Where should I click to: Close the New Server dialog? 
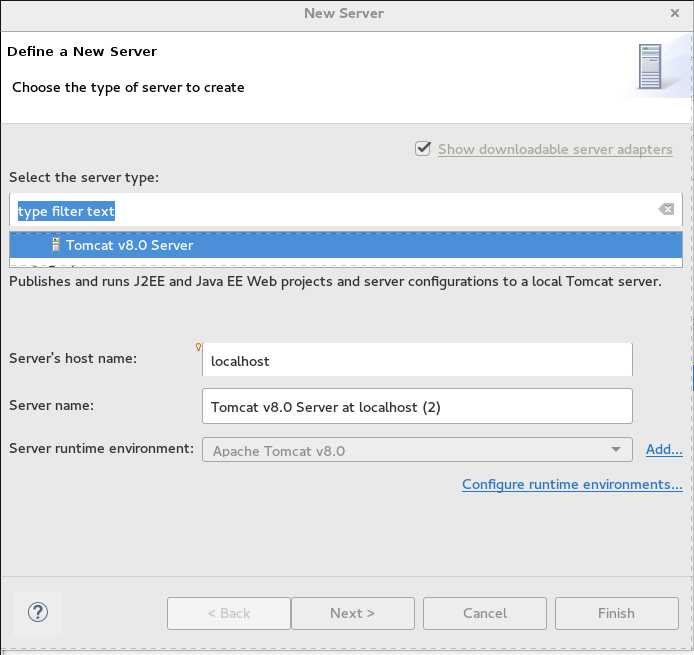click(x=675, y=13)
